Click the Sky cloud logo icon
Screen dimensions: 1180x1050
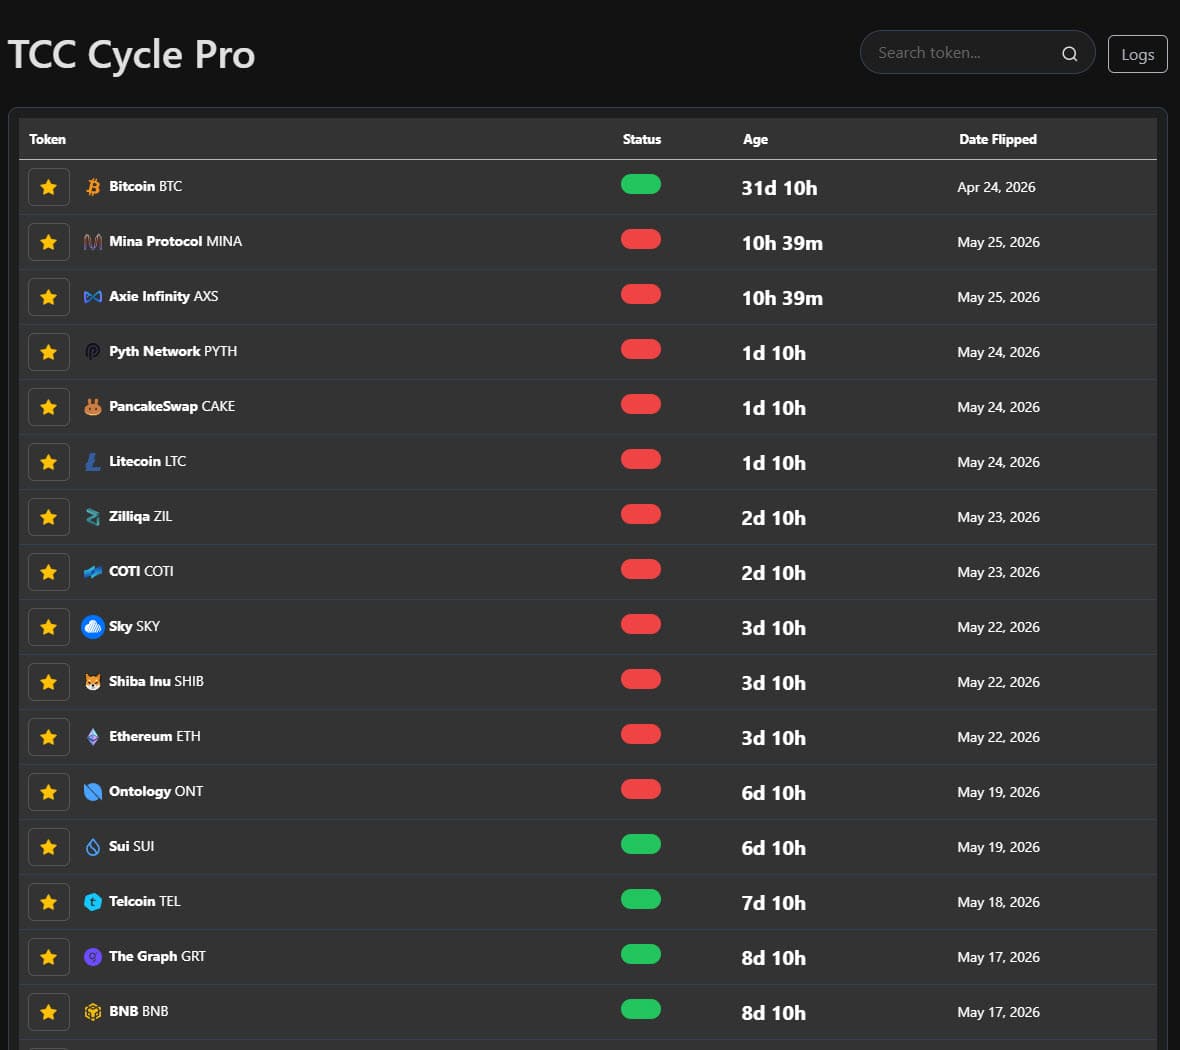pyautogui.click(x=93, y=626)
